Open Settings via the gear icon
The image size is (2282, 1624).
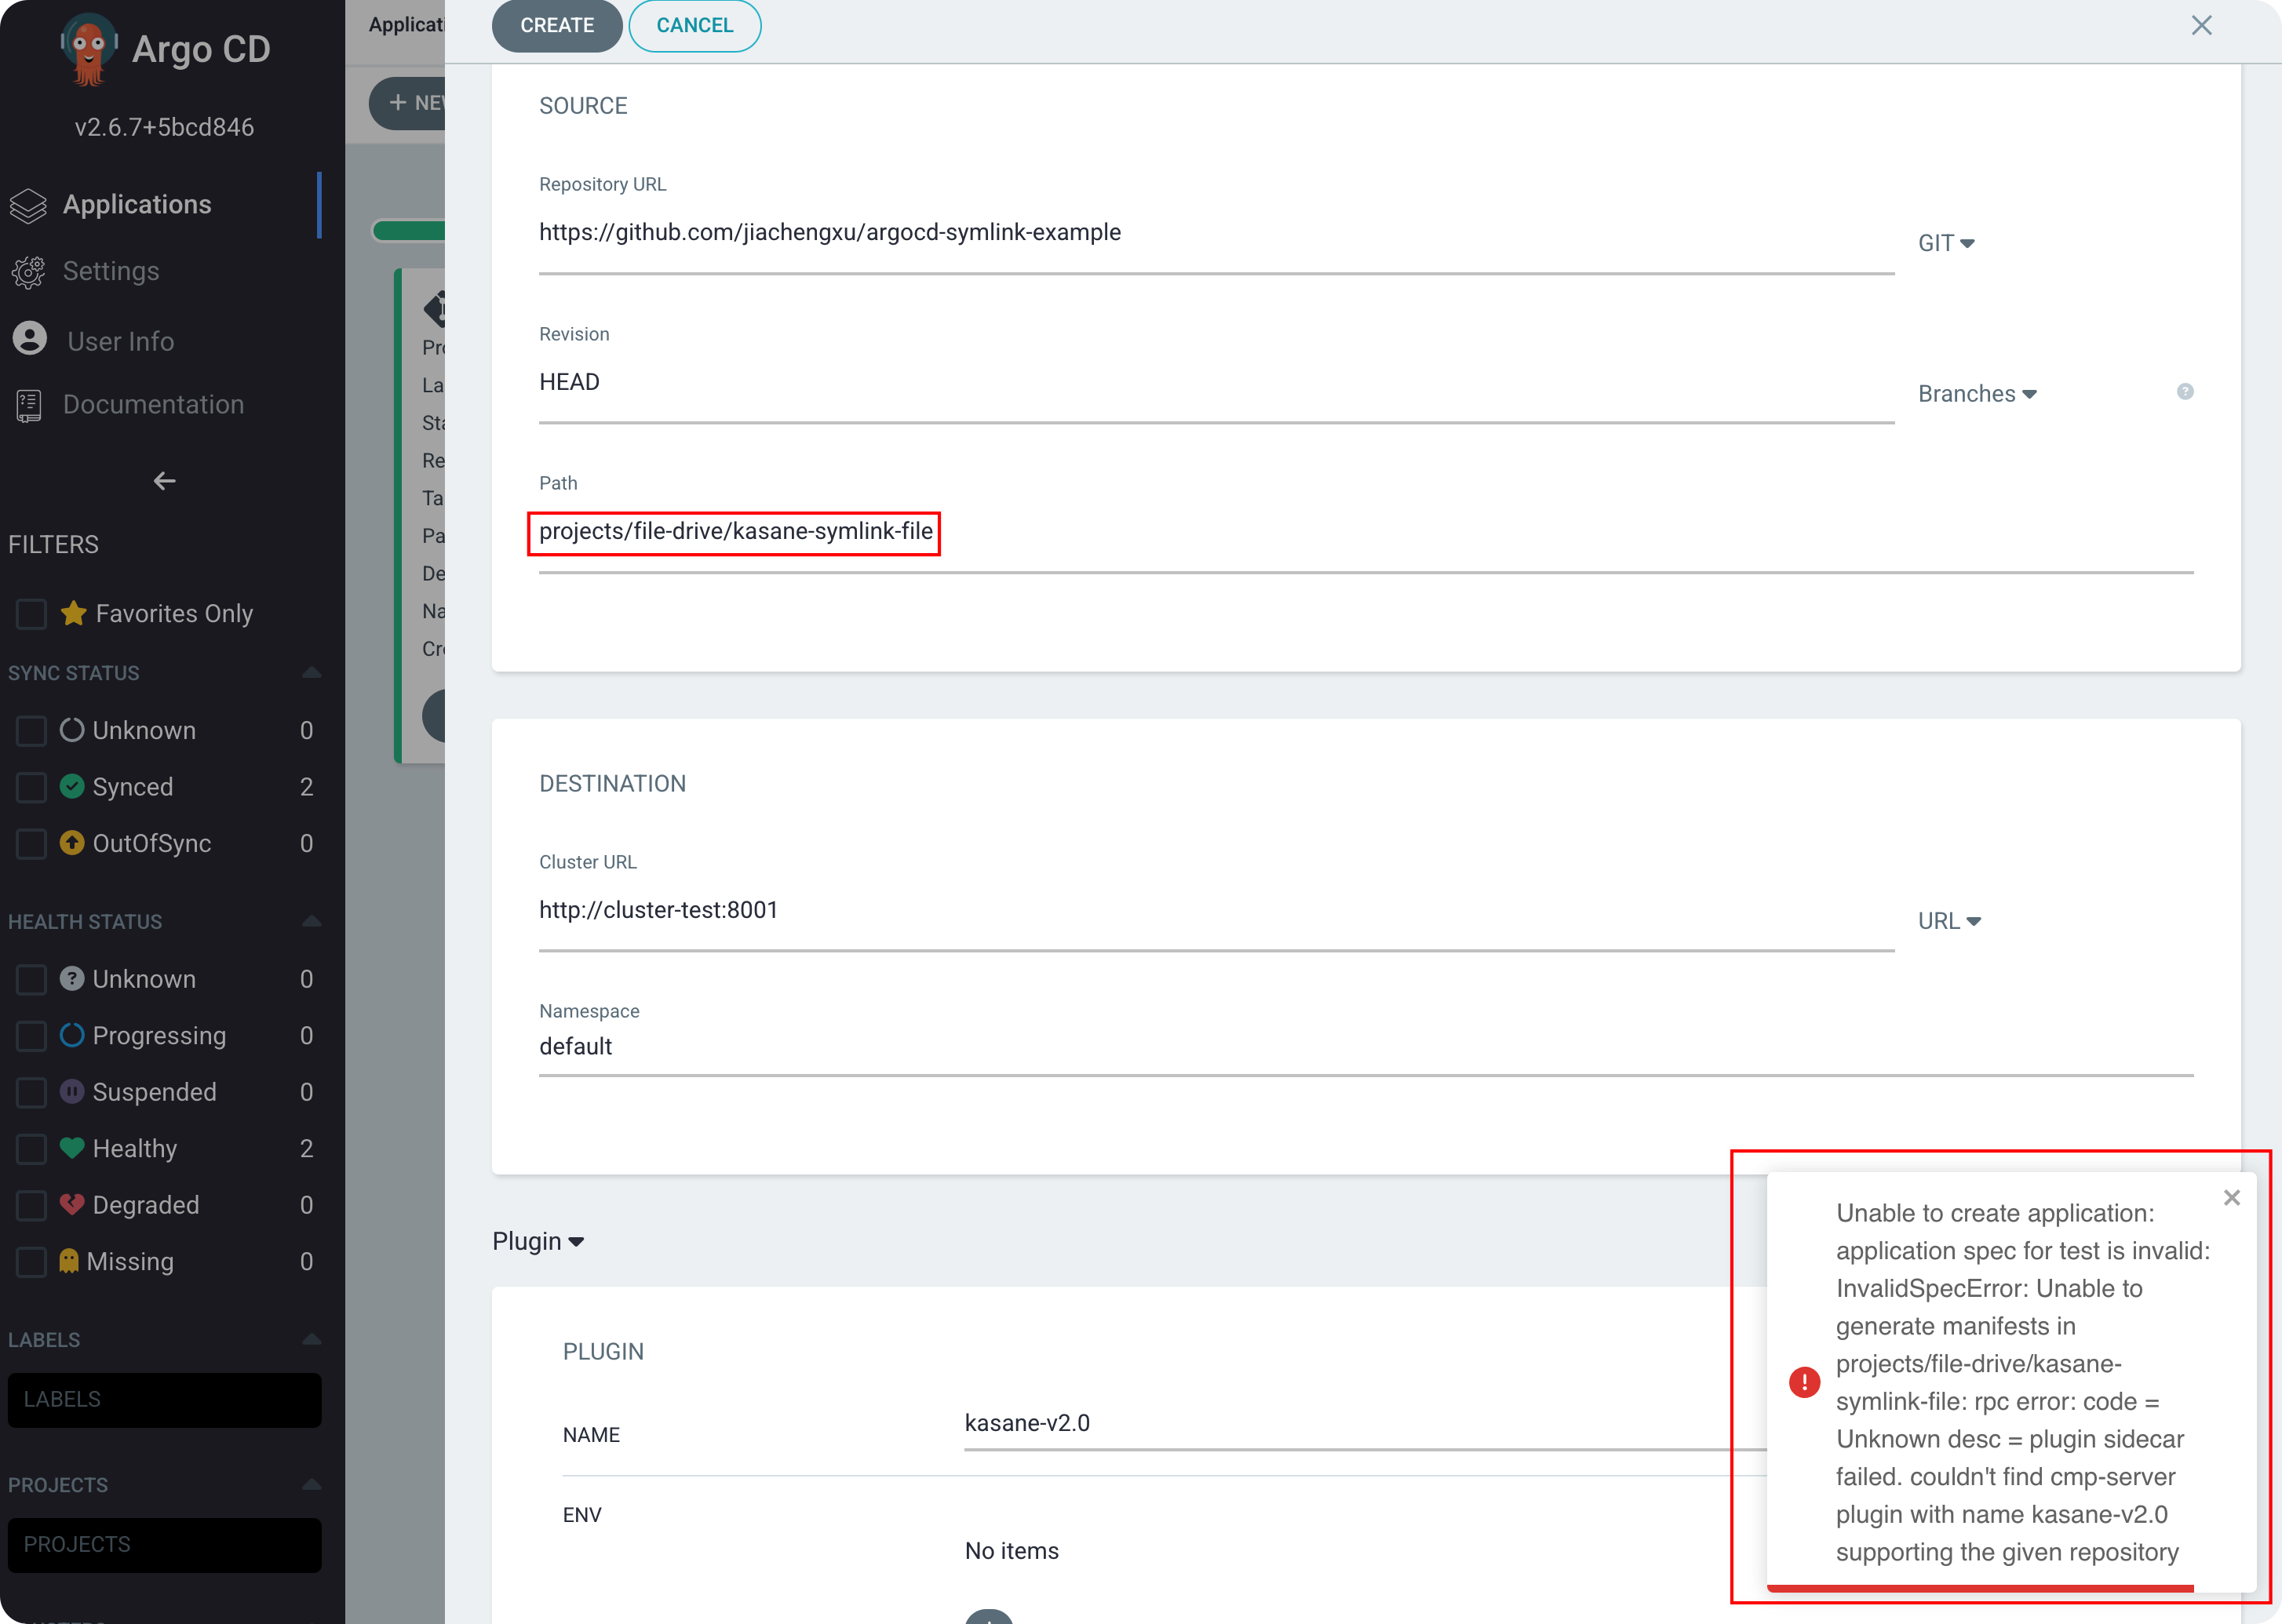tap(29, 271)
